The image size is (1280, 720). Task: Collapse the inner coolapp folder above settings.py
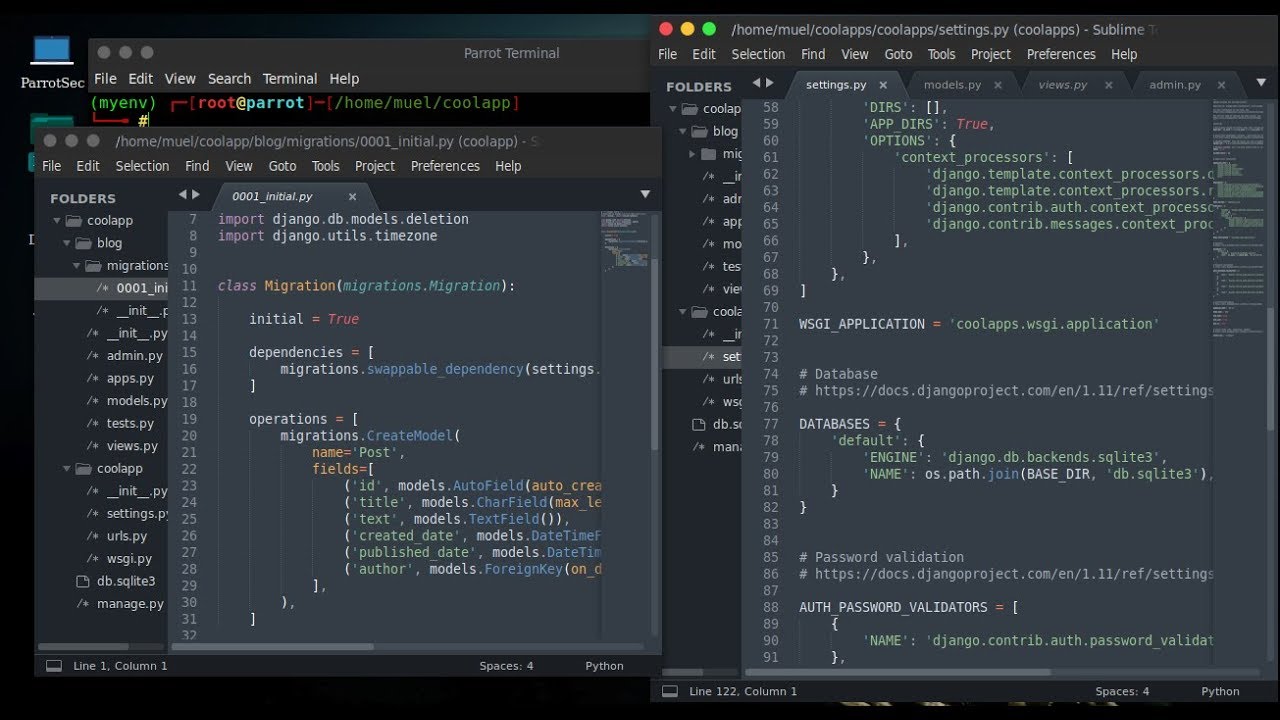coord(67,469)
